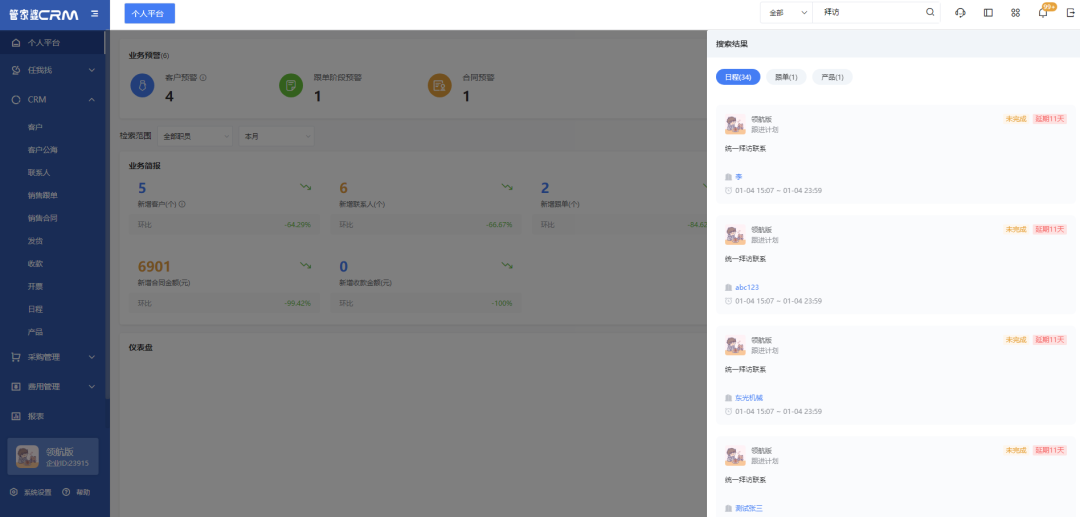This screenshot has width=1080, height=517.
Task: Open the 本月 period dropdown
Action: (276, 136)
